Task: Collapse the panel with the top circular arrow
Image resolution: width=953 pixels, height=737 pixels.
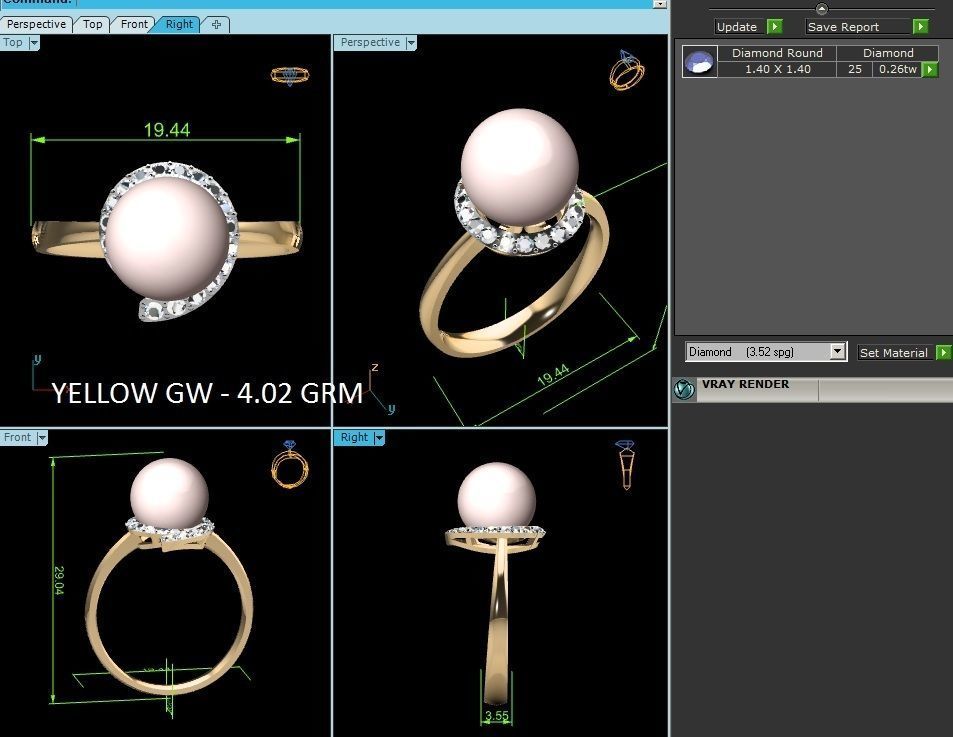Action: tap(822, 9)
